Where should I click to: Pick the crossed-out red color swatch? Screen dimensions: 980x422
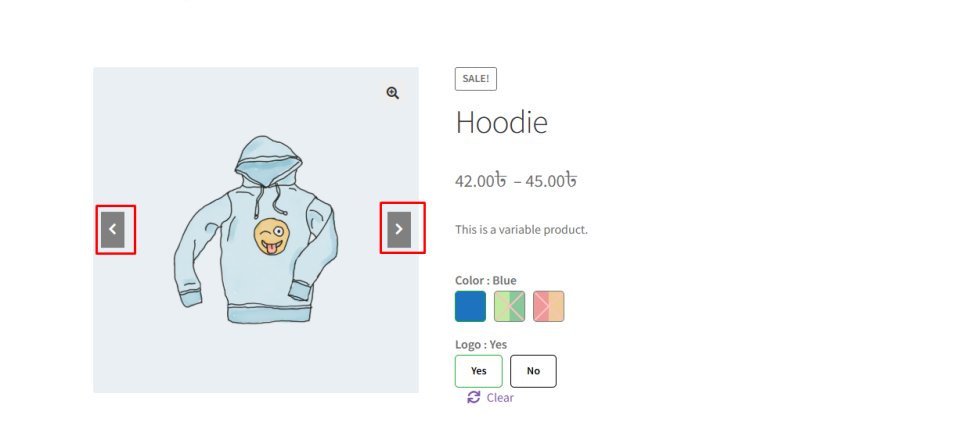click(x=549, y=306)
